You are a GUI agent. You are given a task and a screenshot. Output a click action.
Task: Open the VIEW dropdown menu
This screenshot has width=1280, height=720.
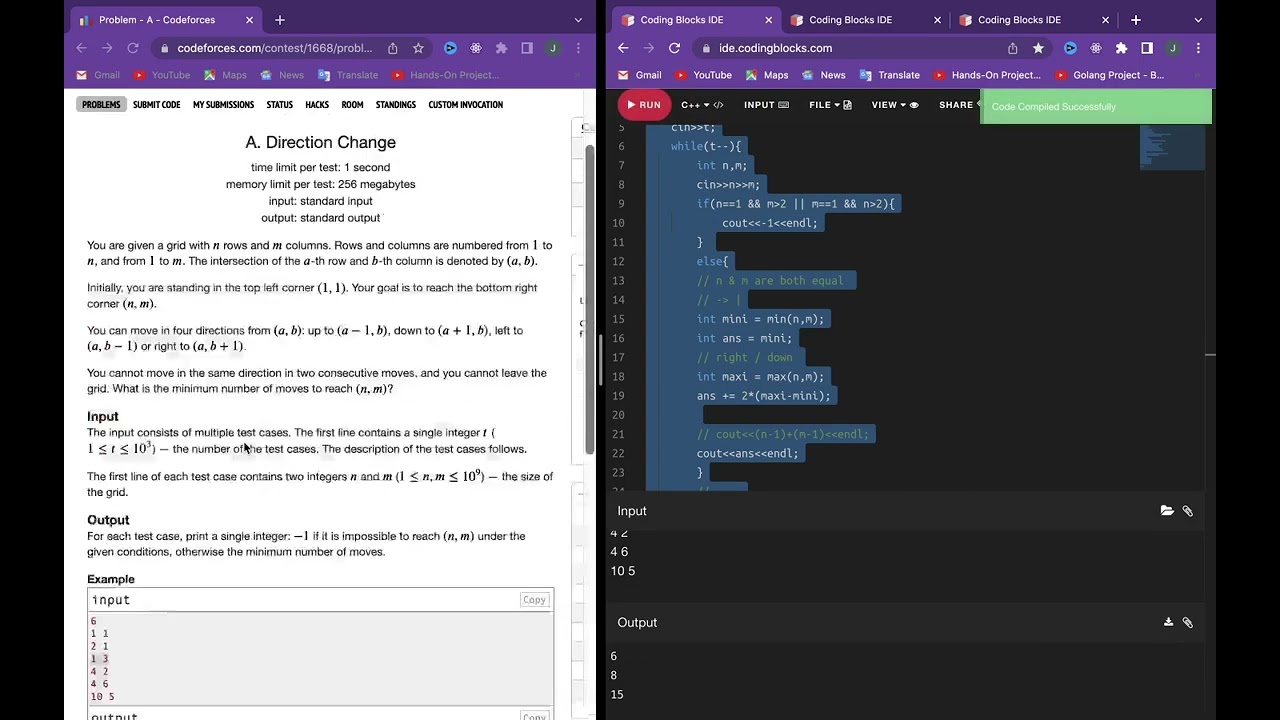pyautogui.click(x=895, y=105)
